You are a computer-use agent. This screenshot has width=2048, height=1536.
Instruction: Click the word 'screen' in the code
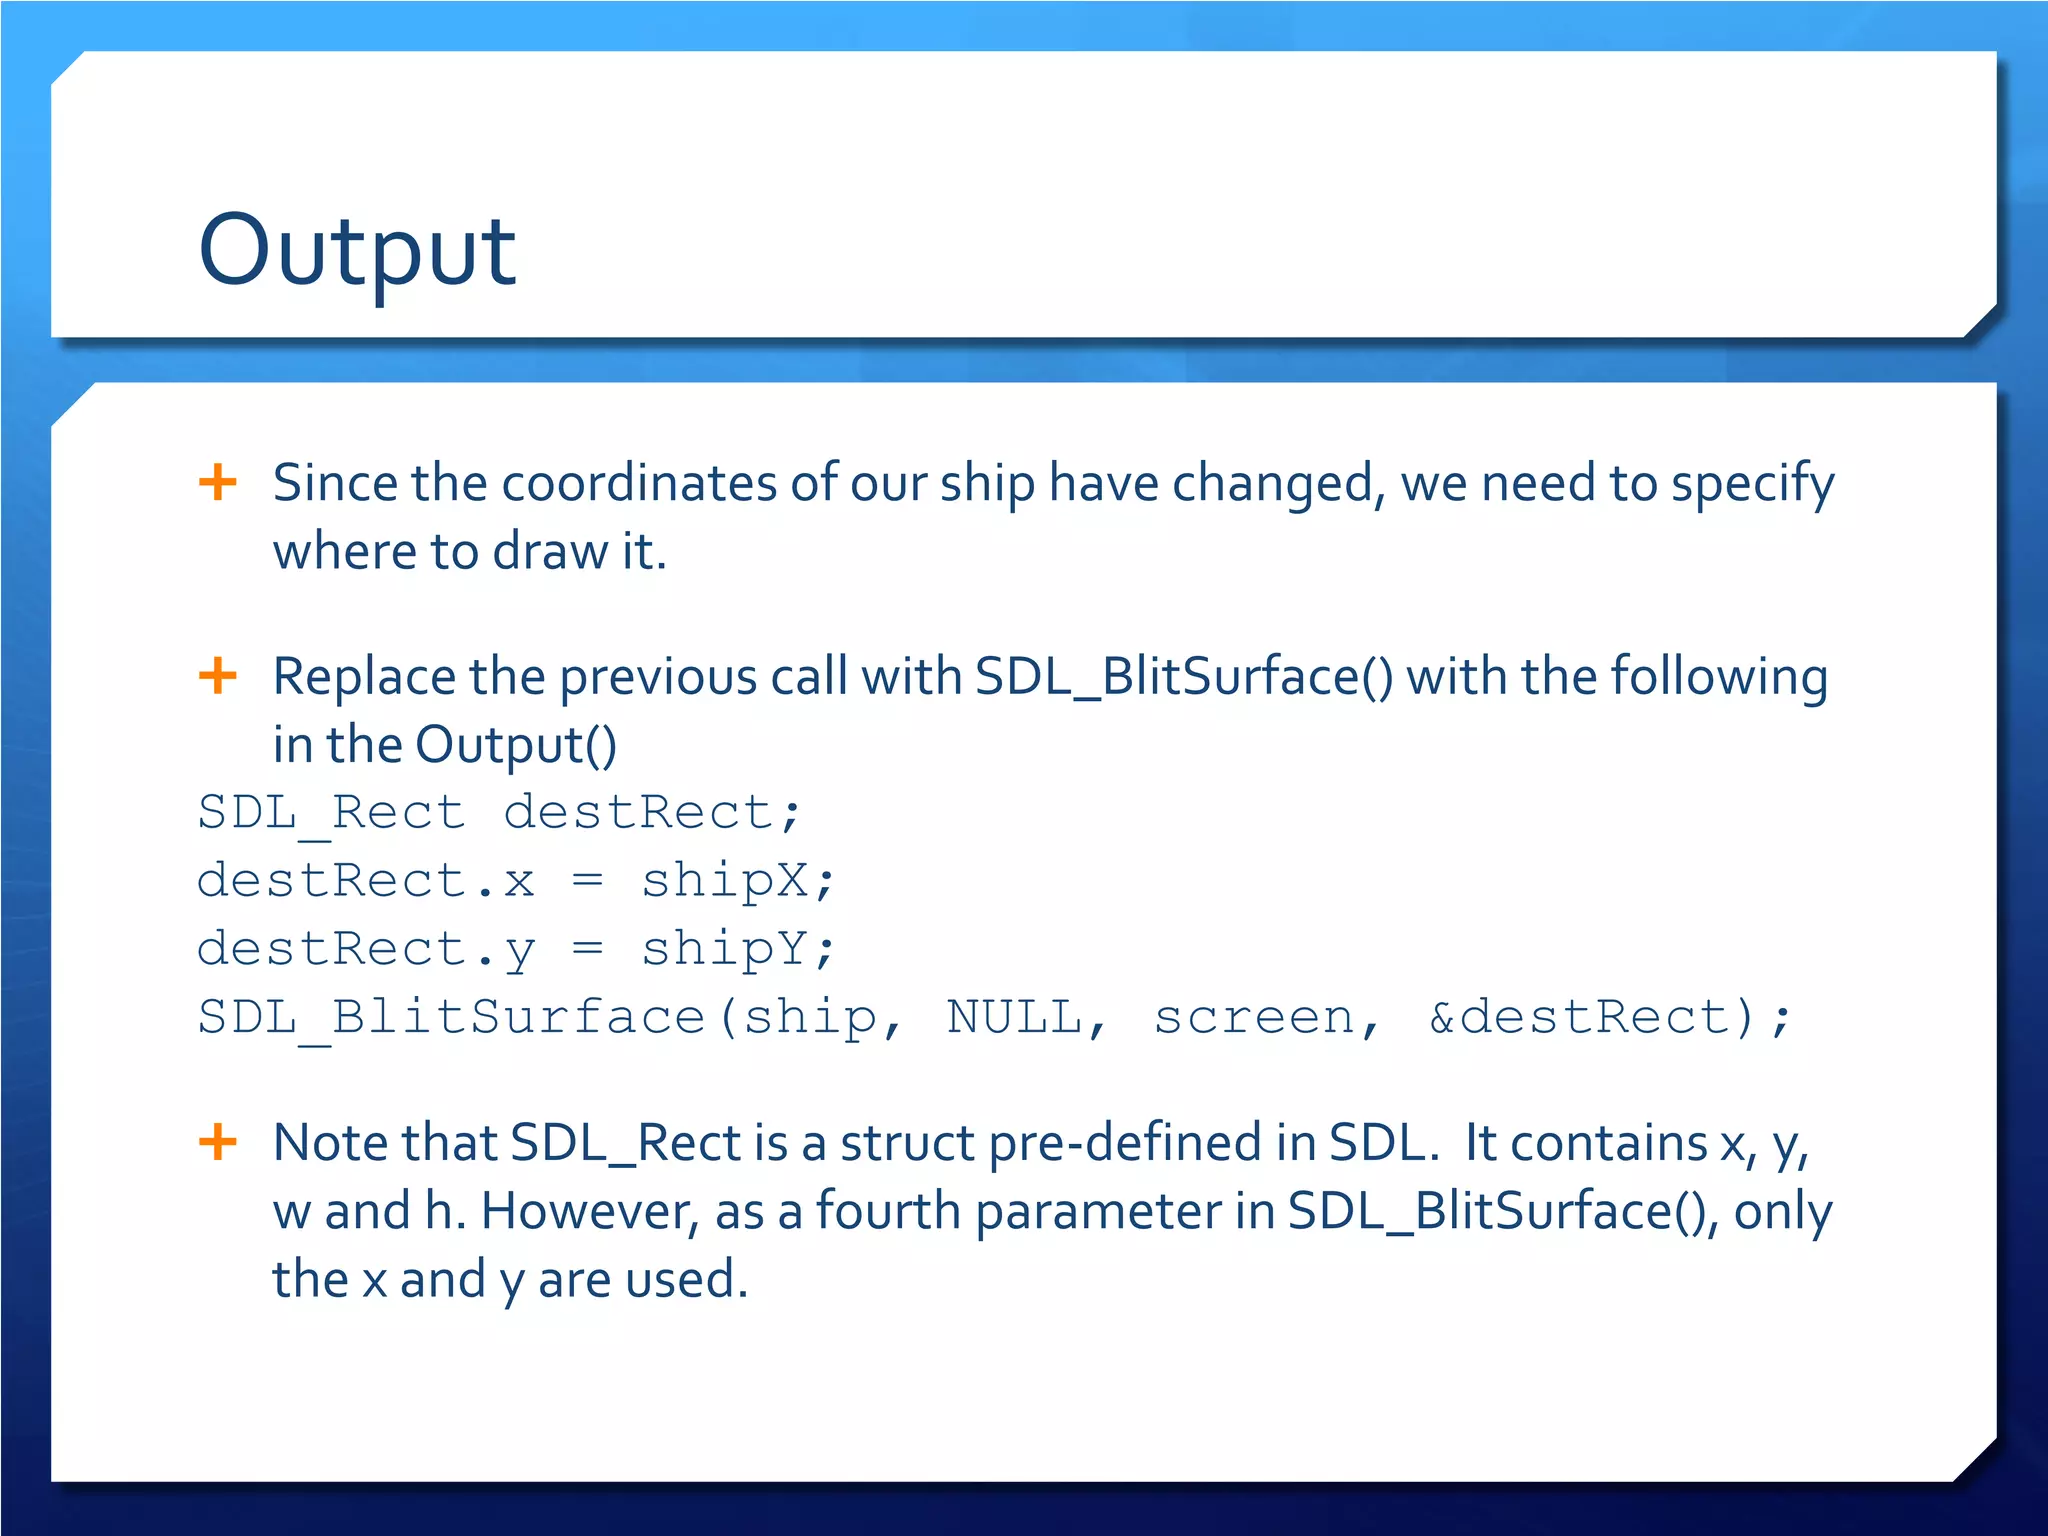tap(1255, 1018)
